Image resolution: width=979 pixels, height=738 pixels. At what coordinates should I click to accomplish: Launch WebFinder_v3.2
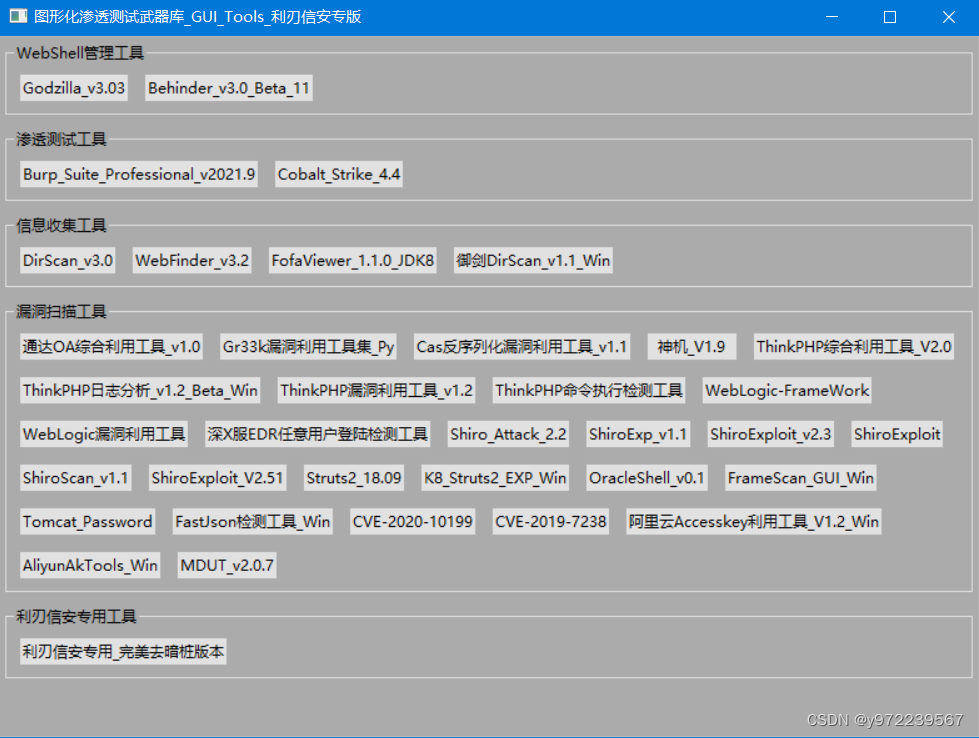[192, 260]
